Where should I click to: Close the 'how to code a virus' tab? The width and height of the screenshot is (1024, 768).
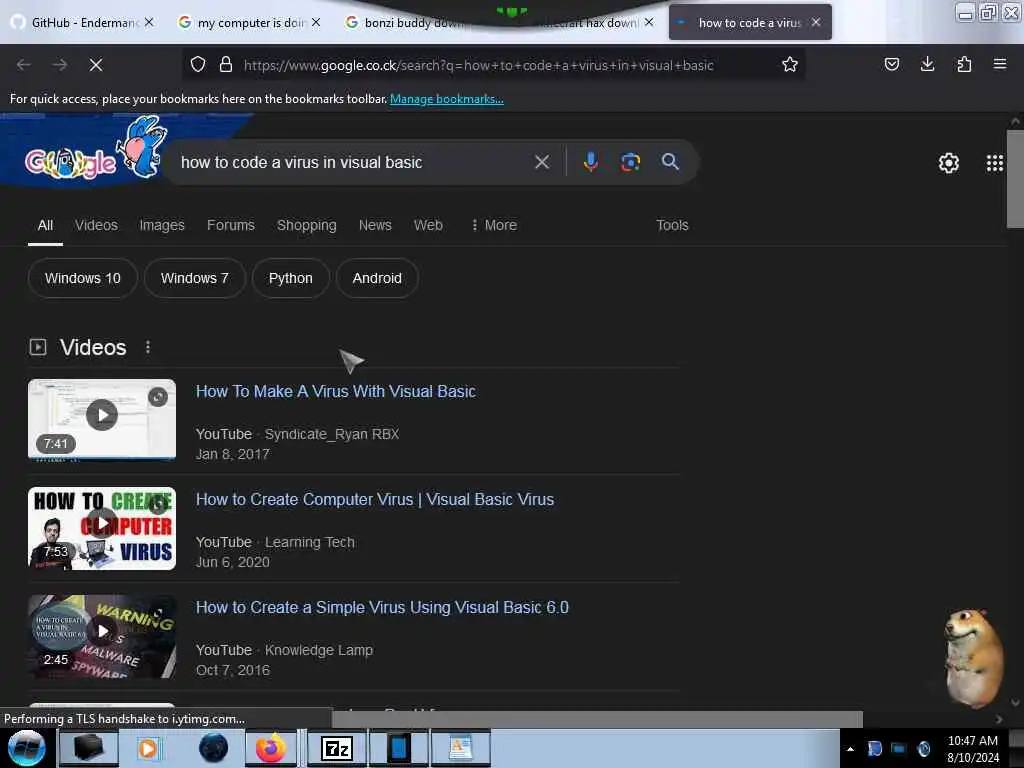[x=816, y=22]
